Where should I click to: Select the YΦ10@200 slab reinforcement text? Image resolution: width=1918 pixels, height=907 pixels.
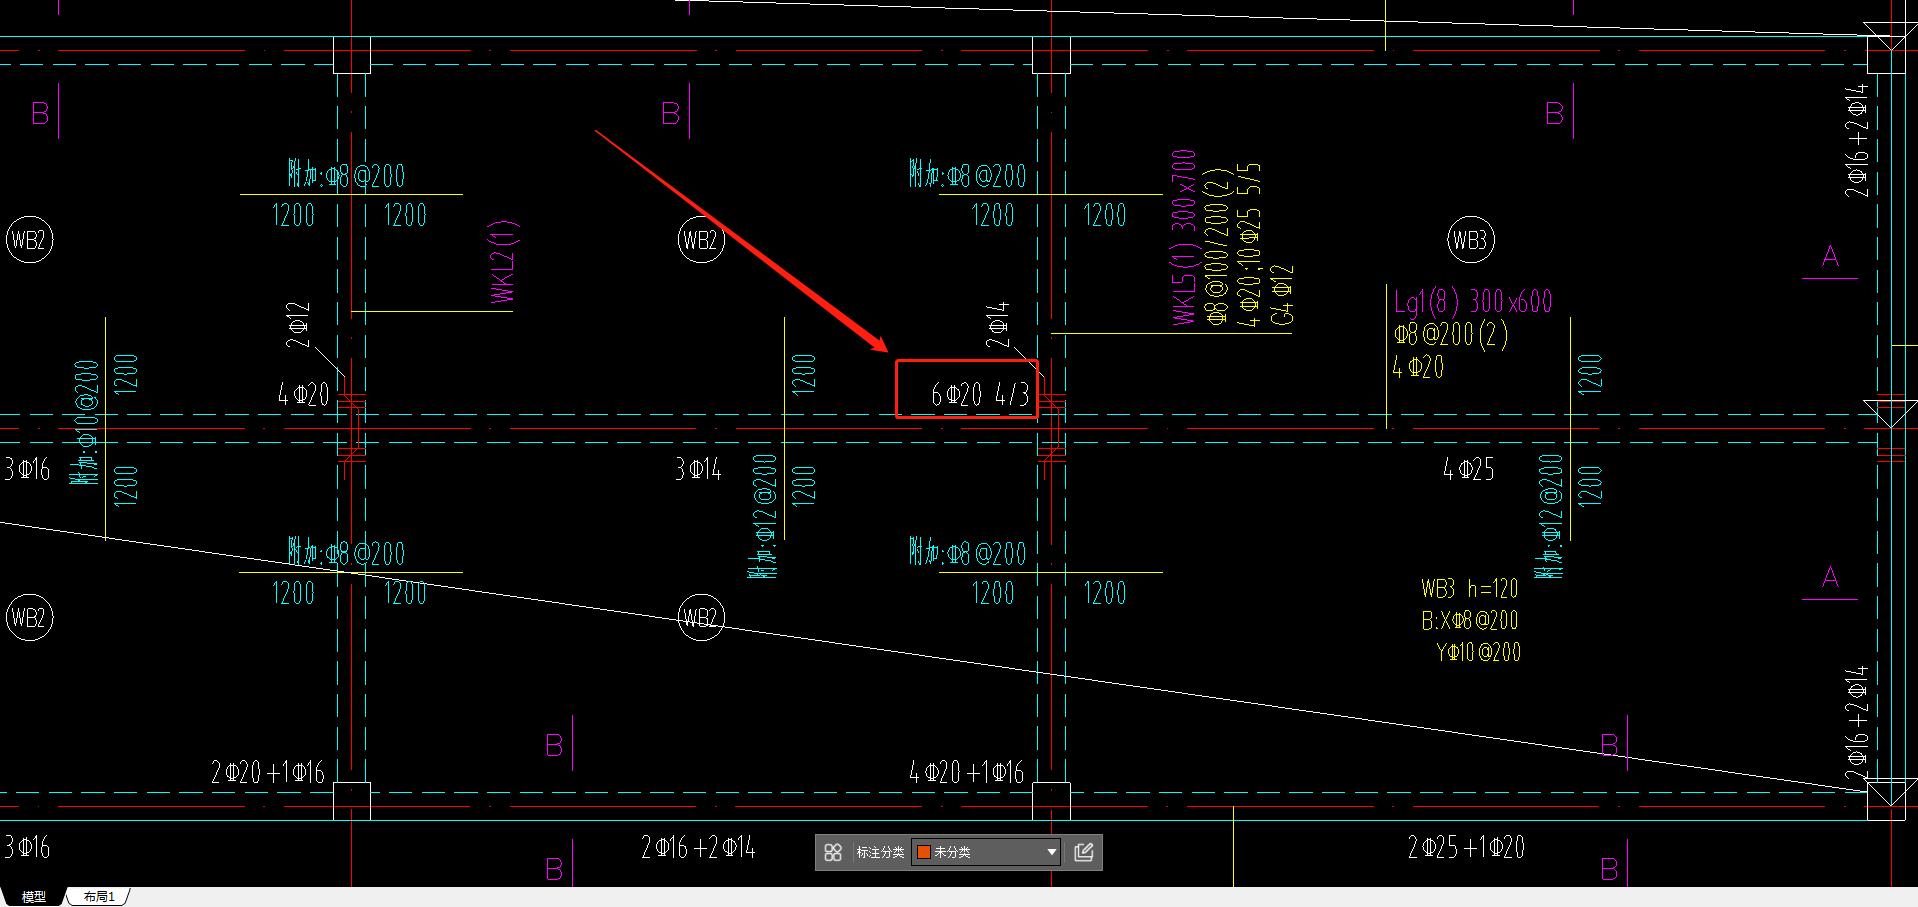[1478, 652]
